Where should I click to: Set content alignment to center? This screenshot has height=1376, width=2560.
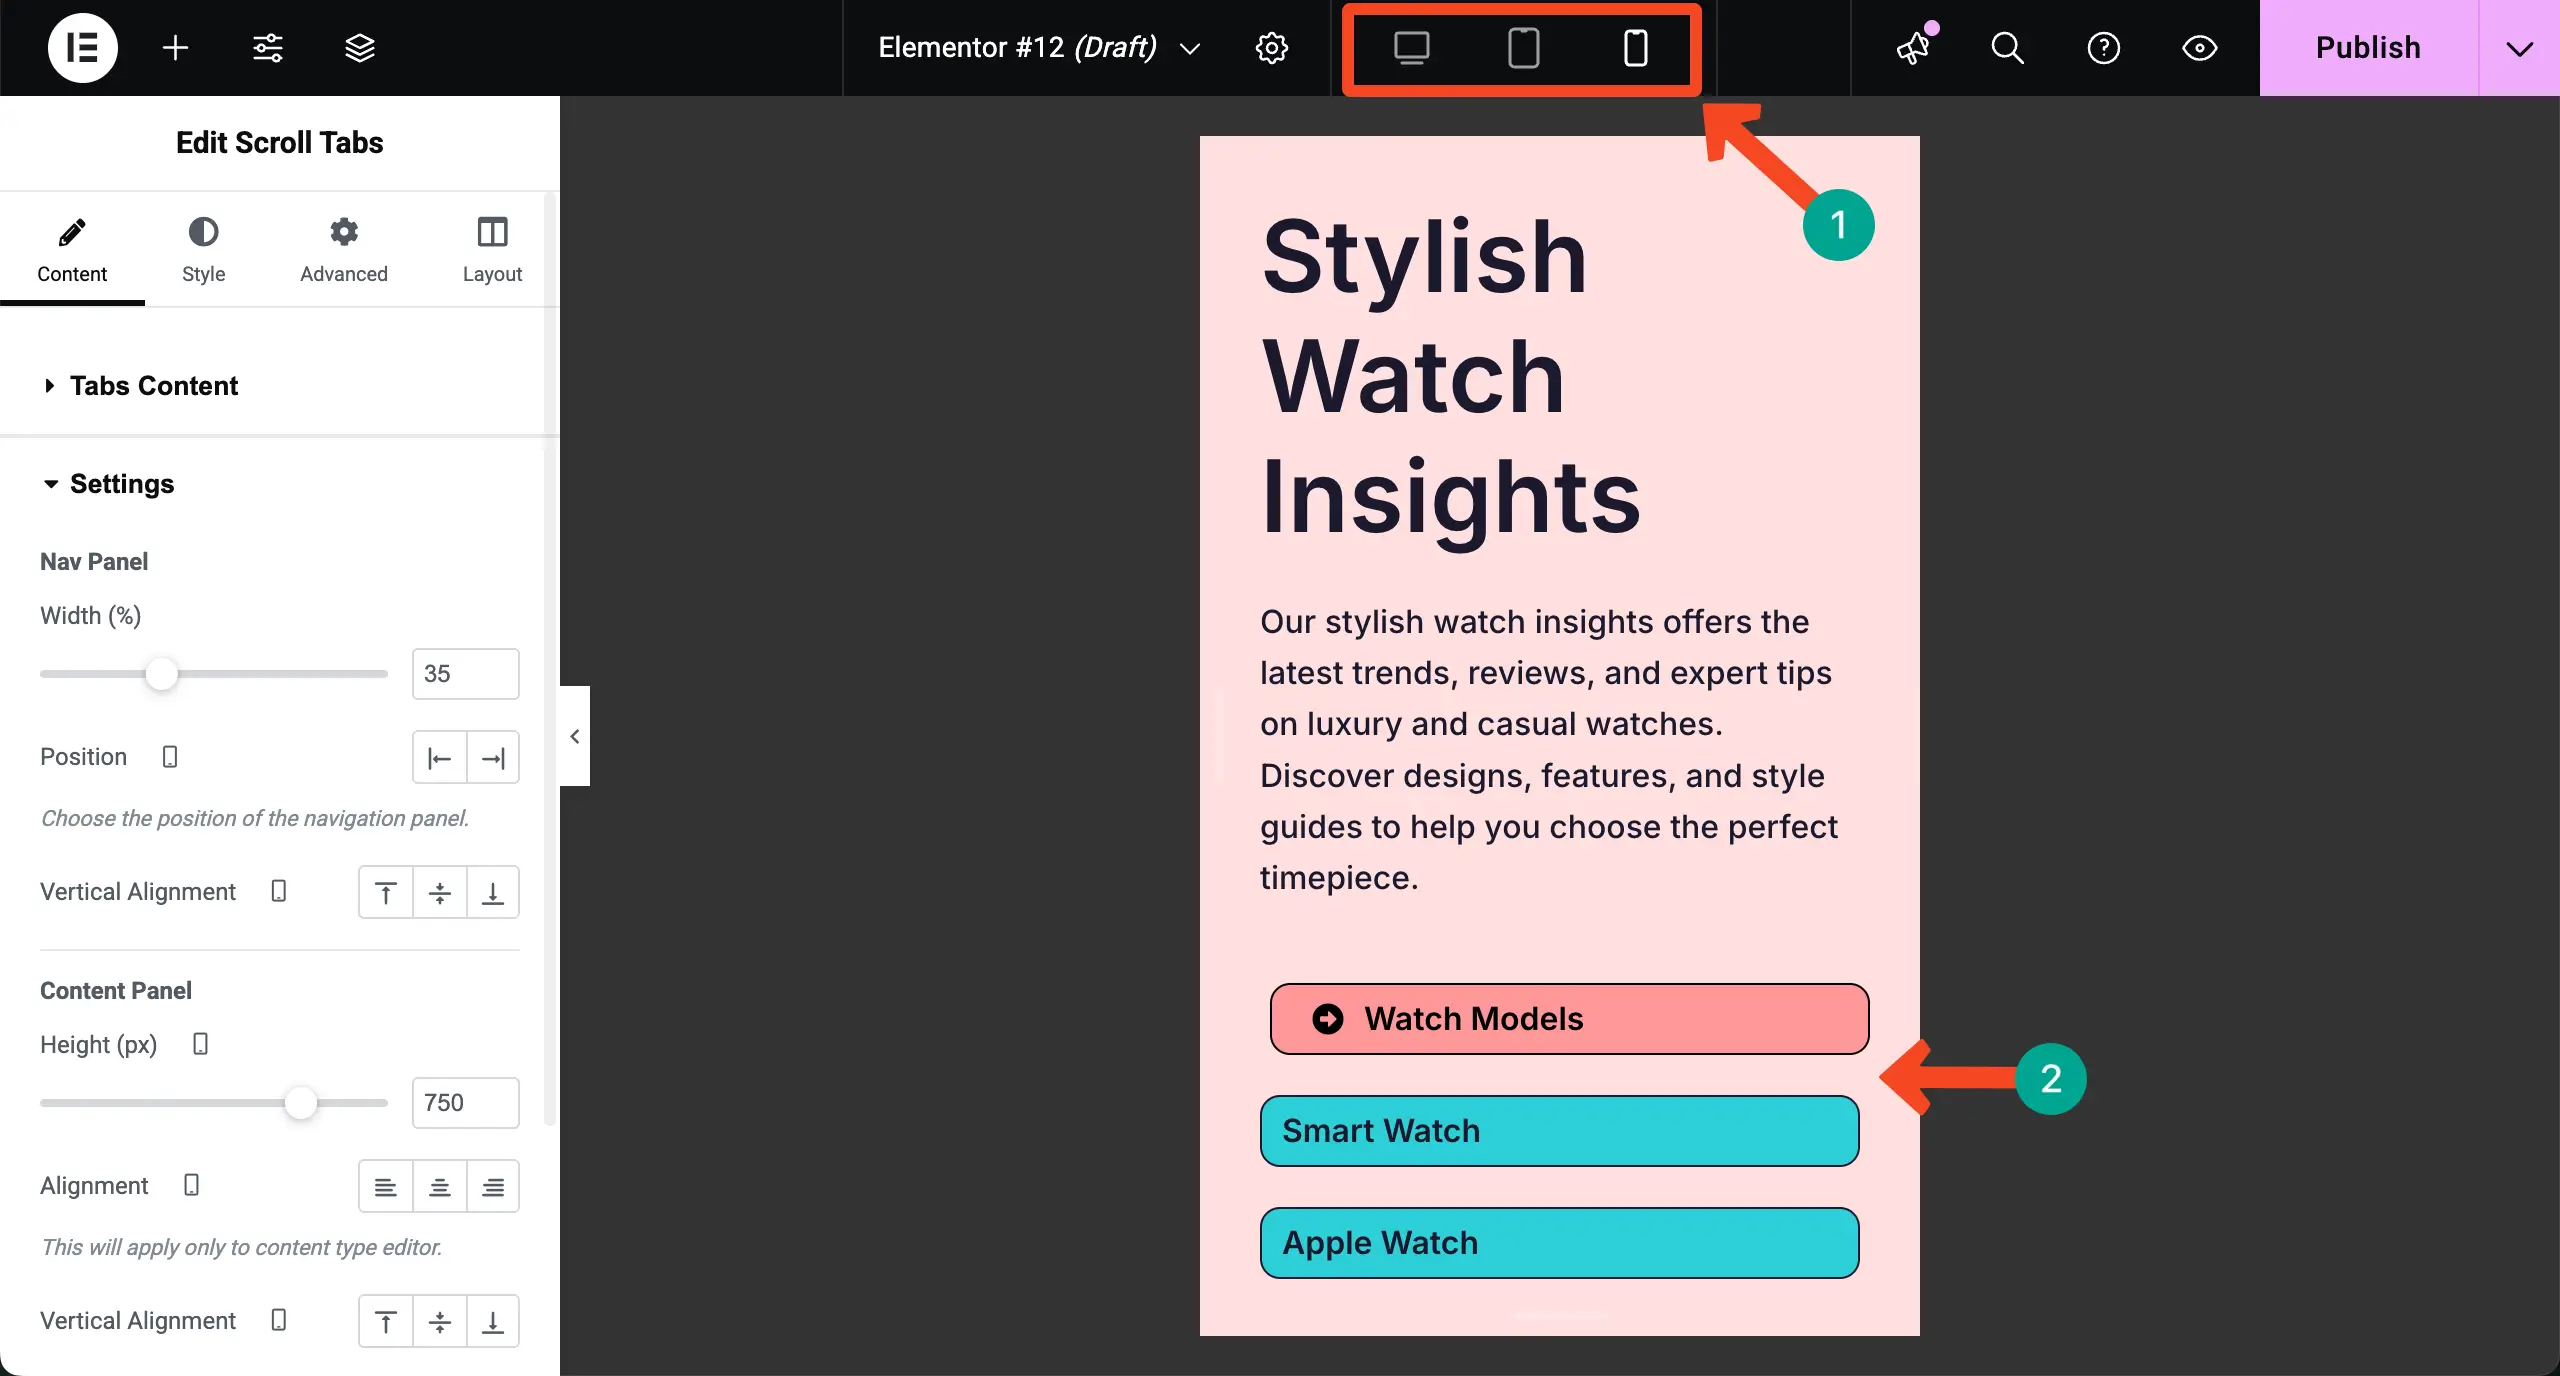tap(440, 1187)
